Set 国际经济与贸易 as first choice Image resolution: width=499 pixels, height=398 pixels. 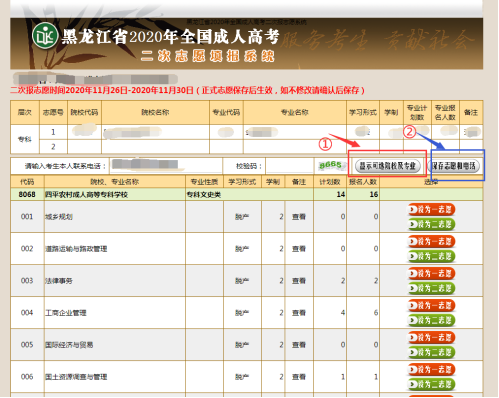pyautogui.click(x=431, y=337)
